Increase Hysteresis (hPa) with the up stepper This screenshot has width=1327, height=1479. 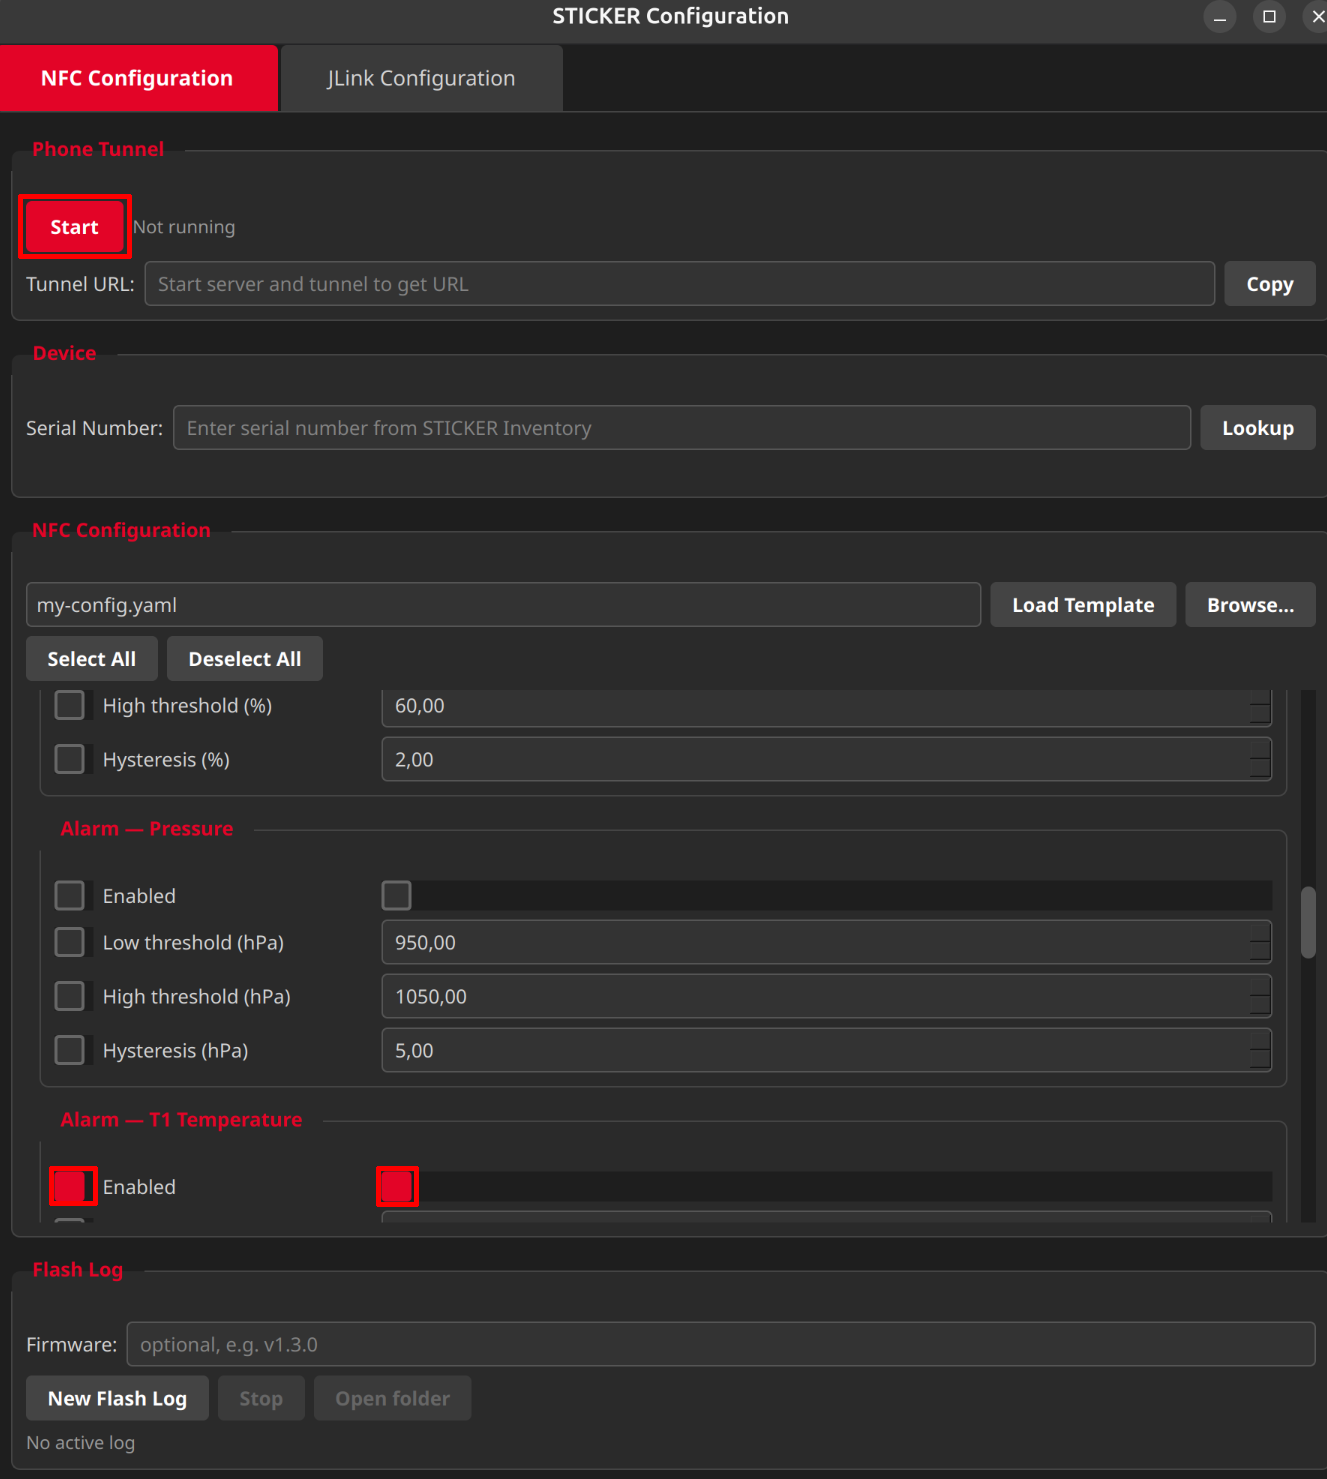tap(1261, 1040)
